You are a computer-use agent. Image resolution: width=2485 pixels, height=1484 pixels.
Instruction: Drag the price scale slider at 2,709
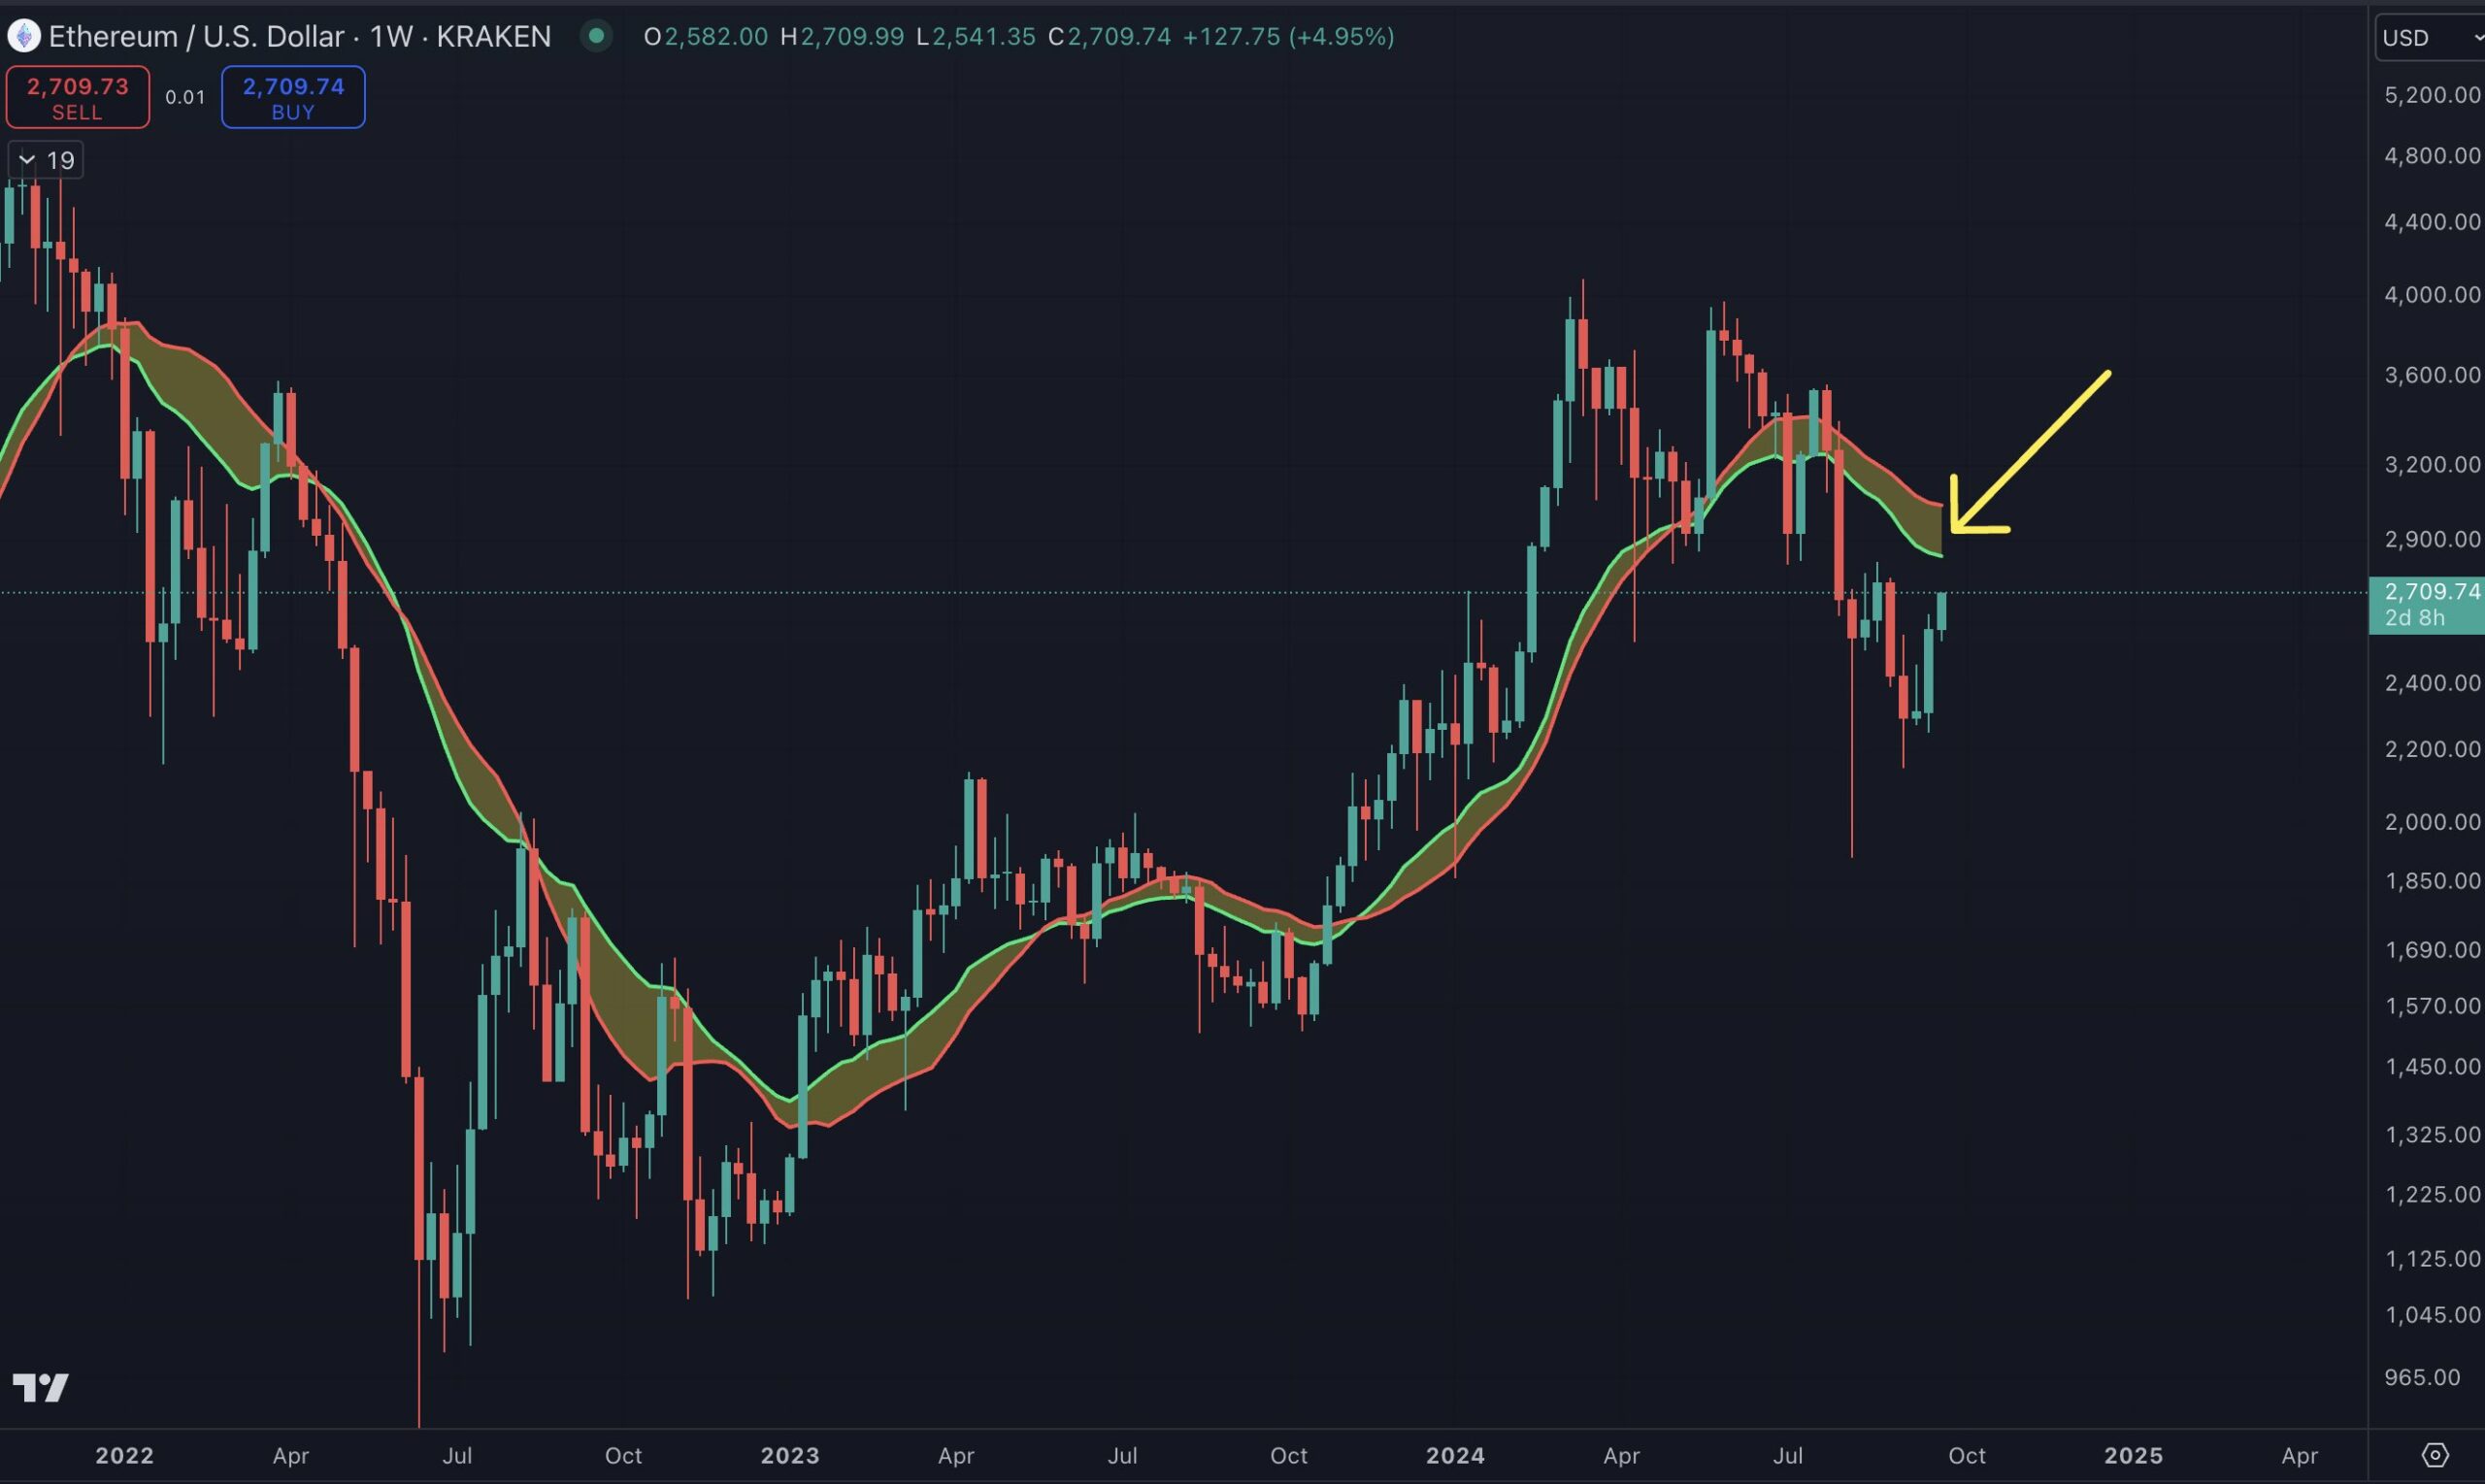tap(2429, 603)
